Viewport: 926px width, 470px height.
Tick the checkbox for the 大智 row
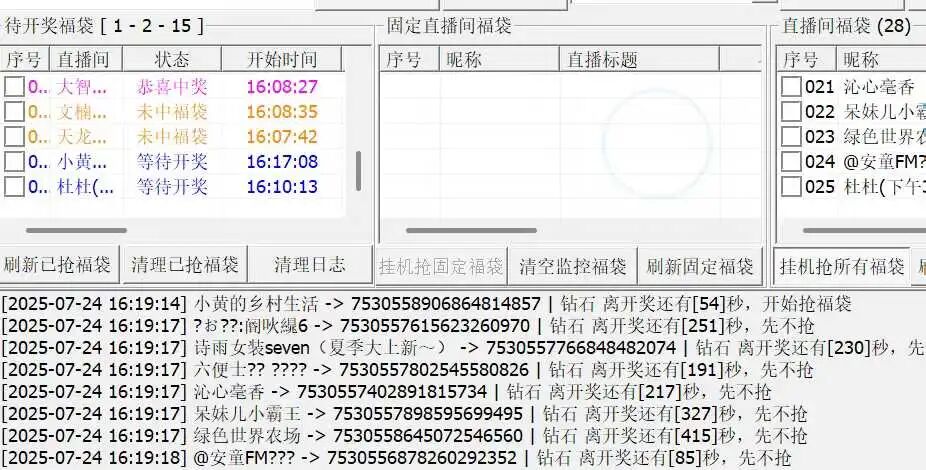14,87
